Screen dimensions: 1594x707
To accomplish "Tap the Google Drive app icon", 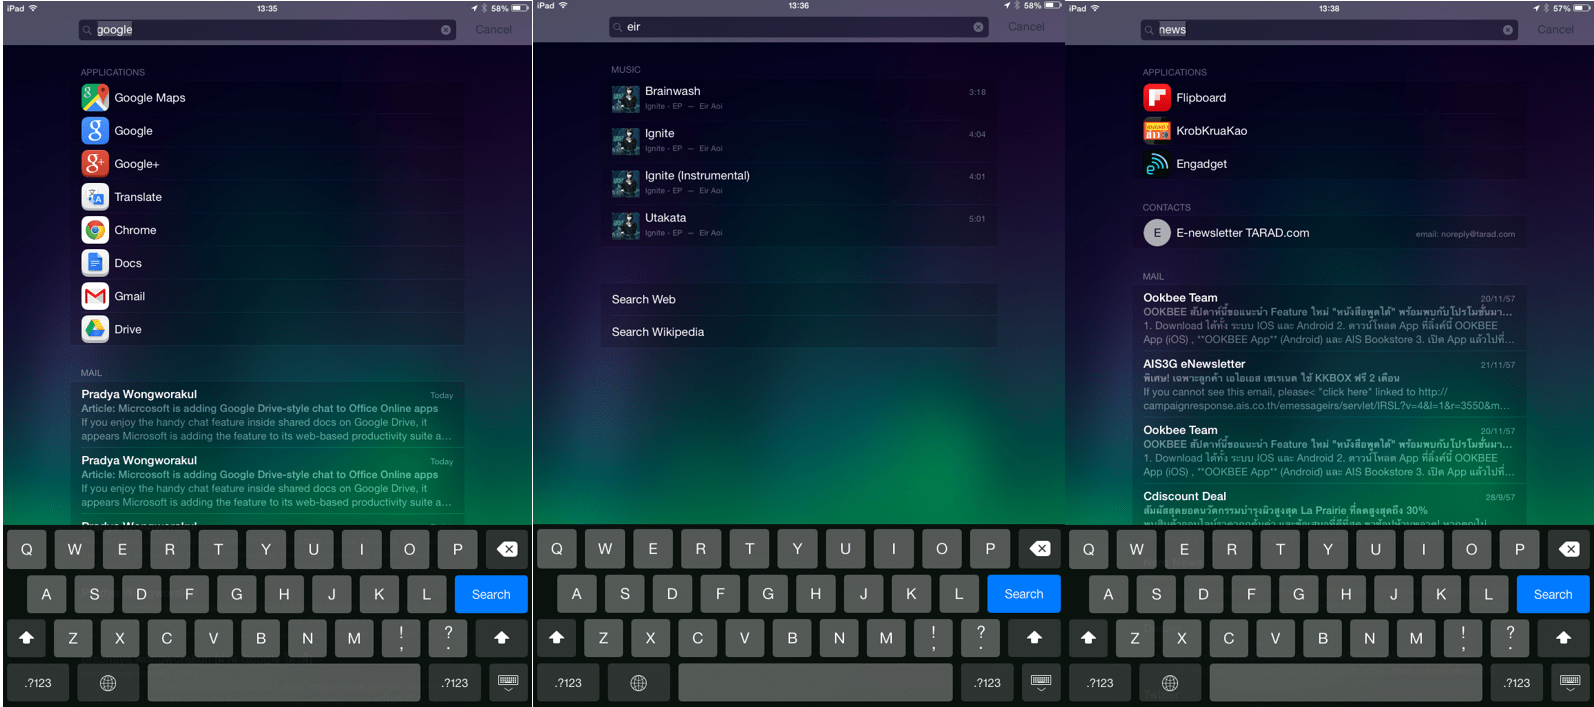I will (95, 329).
